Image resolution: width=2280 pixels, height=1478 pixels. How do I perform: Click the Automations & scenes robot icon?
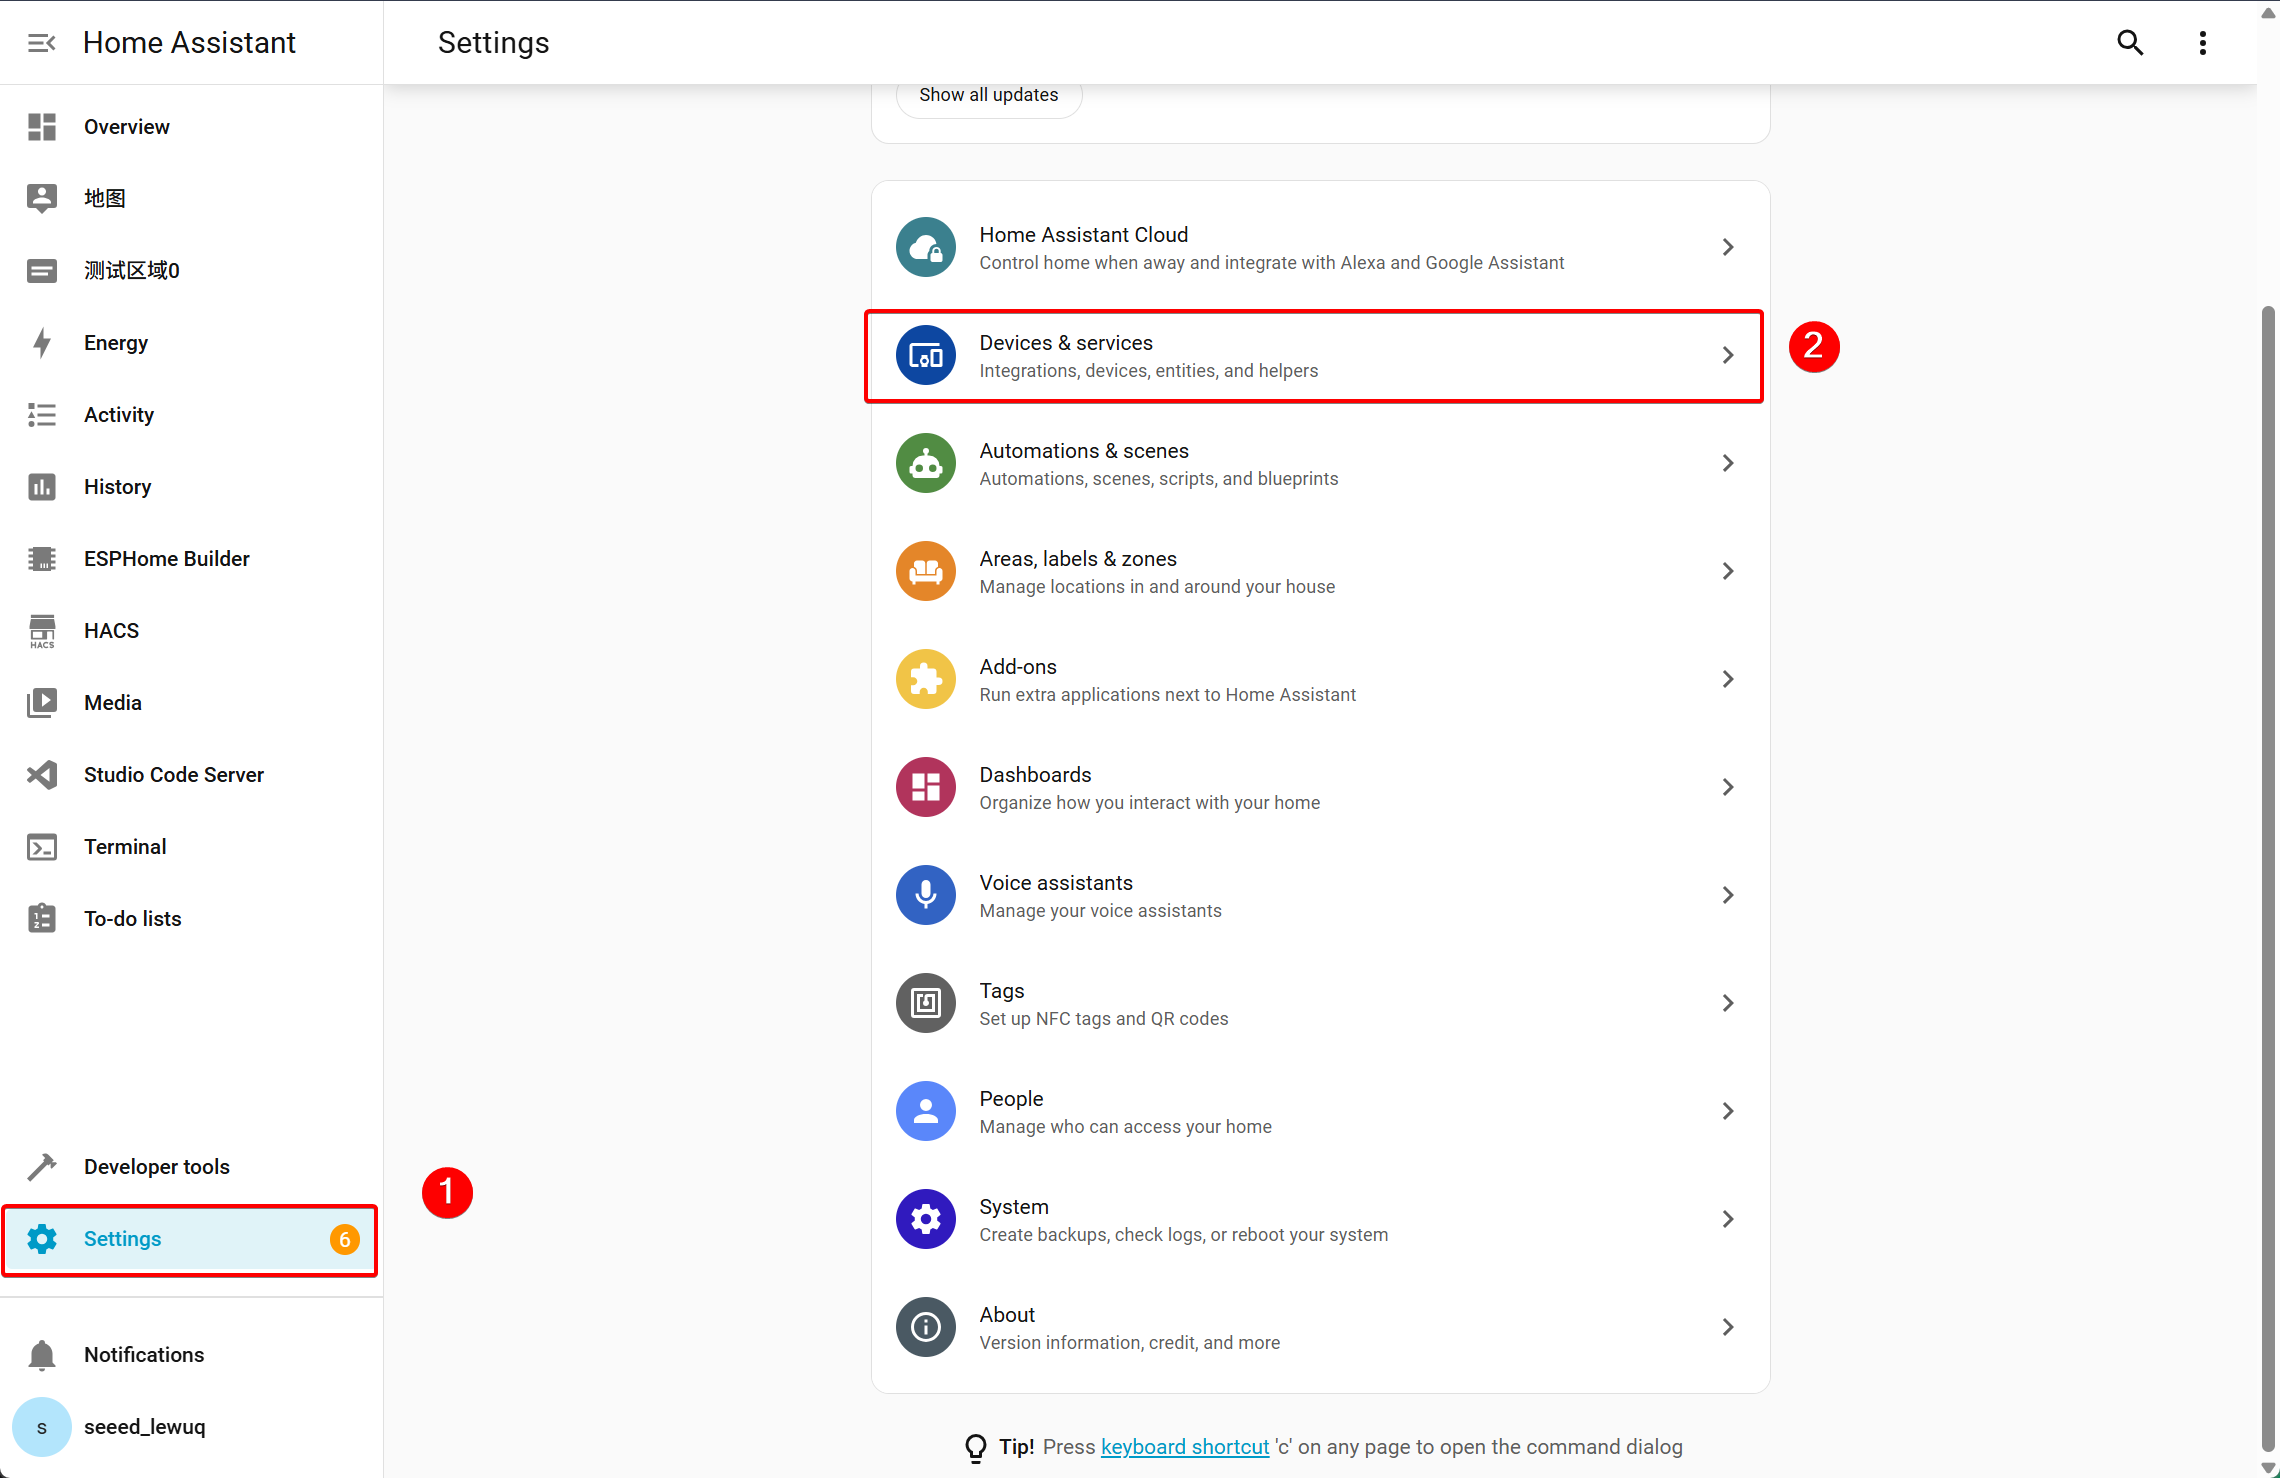(925, 463)
